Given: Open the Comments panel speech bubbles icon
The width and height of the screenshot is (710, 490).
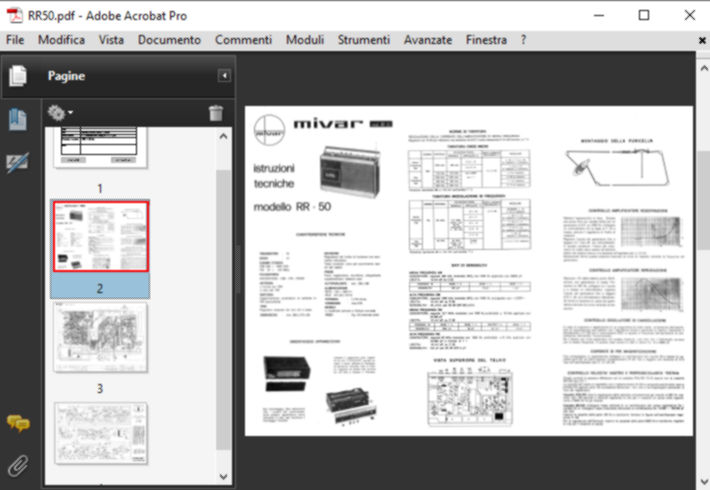Looking at the screenshot, I should point(18,423).
